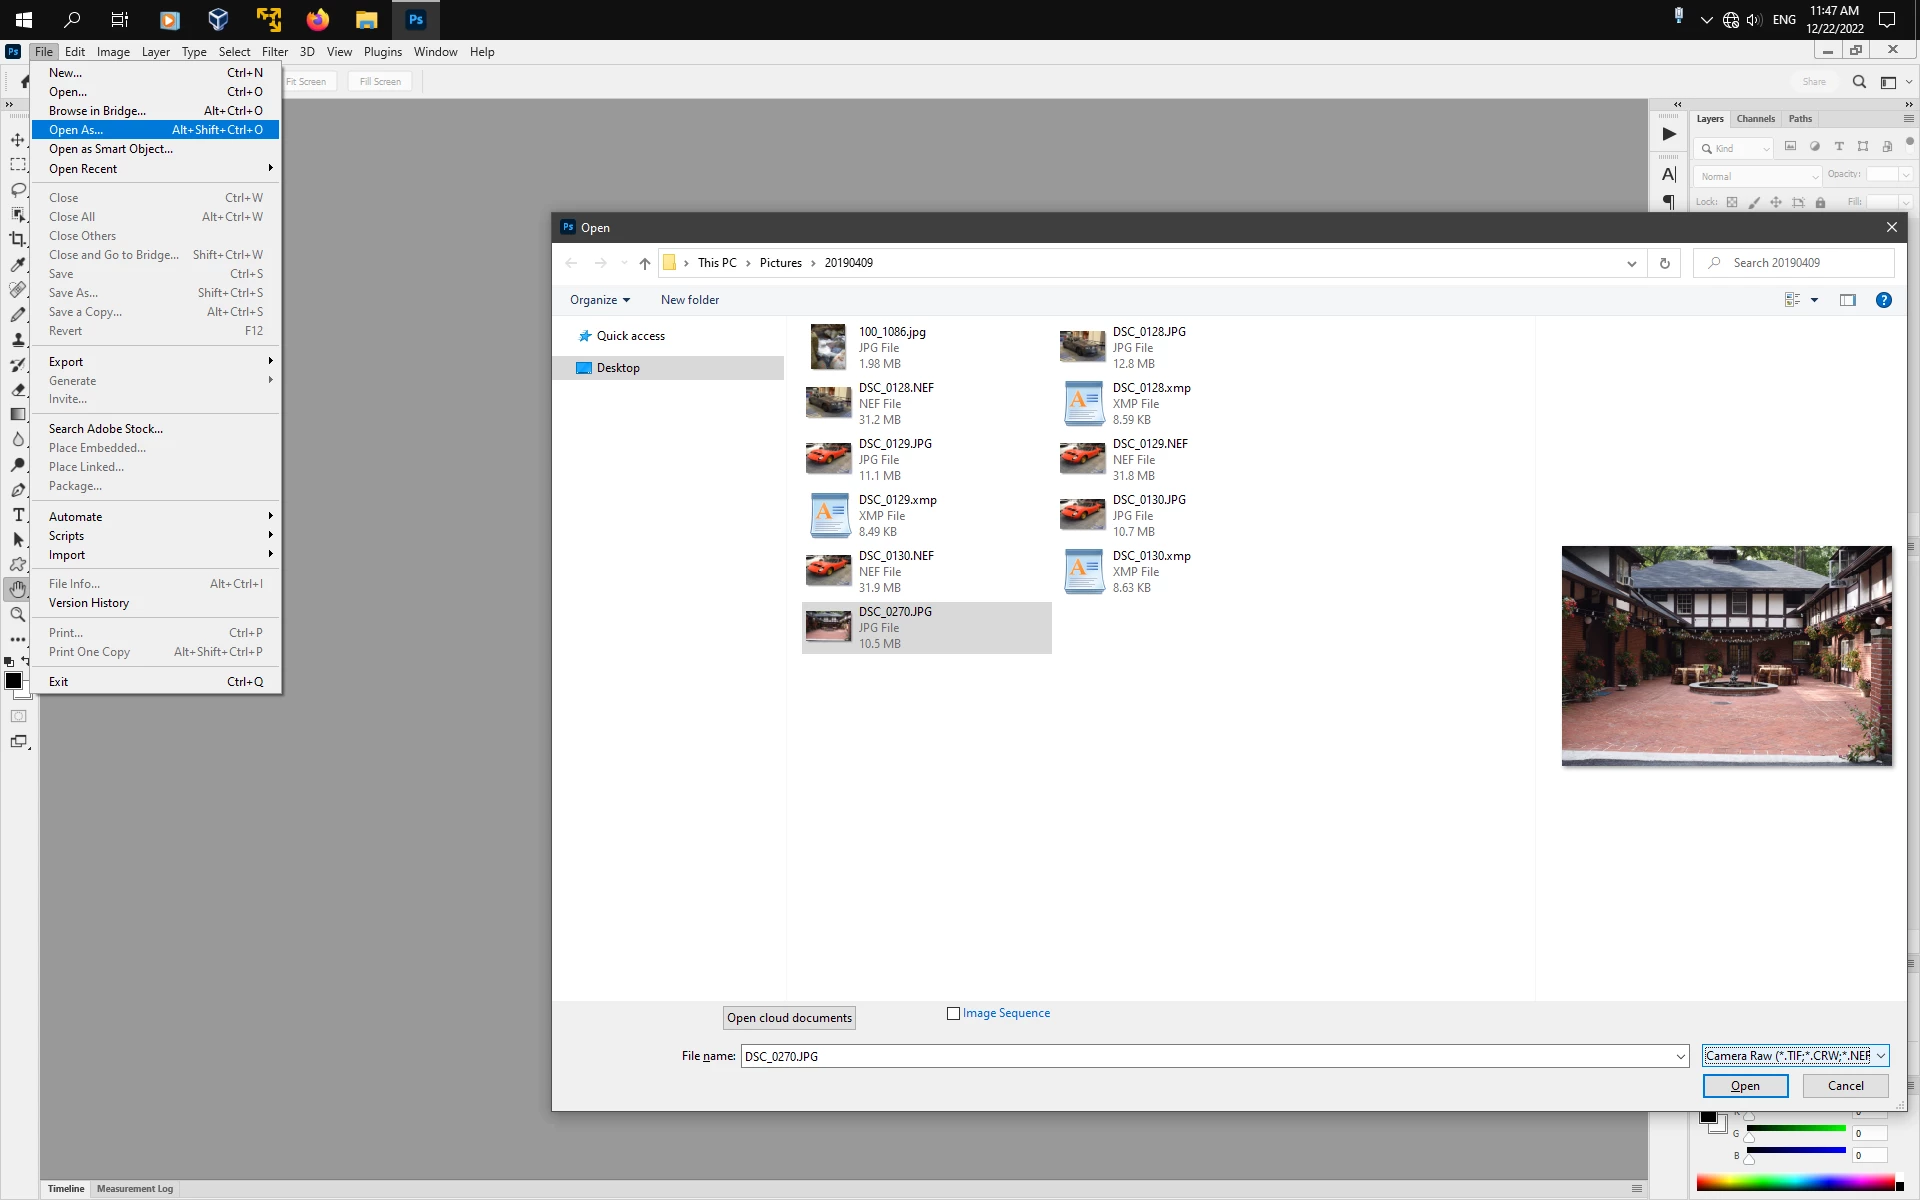Select the Crop tool
The width and height of the screenshot is (1920, 1200).
coord(18,239)
